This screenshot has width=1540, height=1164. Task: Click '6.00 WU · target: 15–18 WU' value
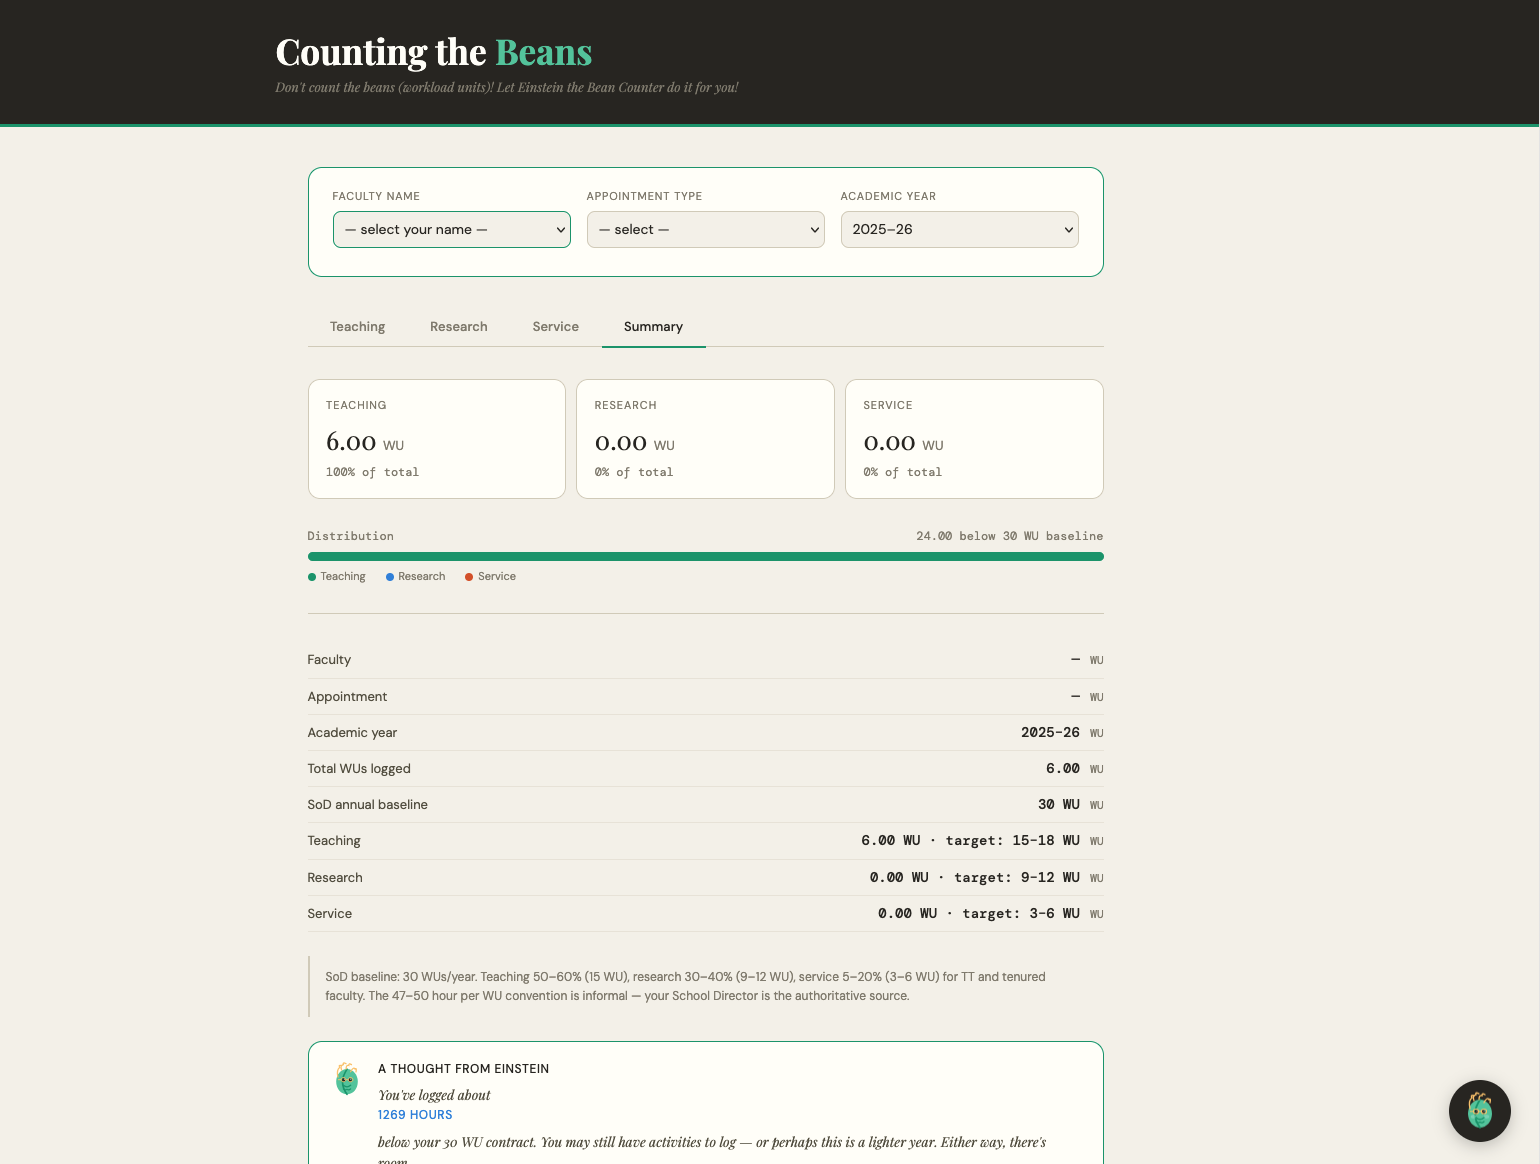(971, 841)
